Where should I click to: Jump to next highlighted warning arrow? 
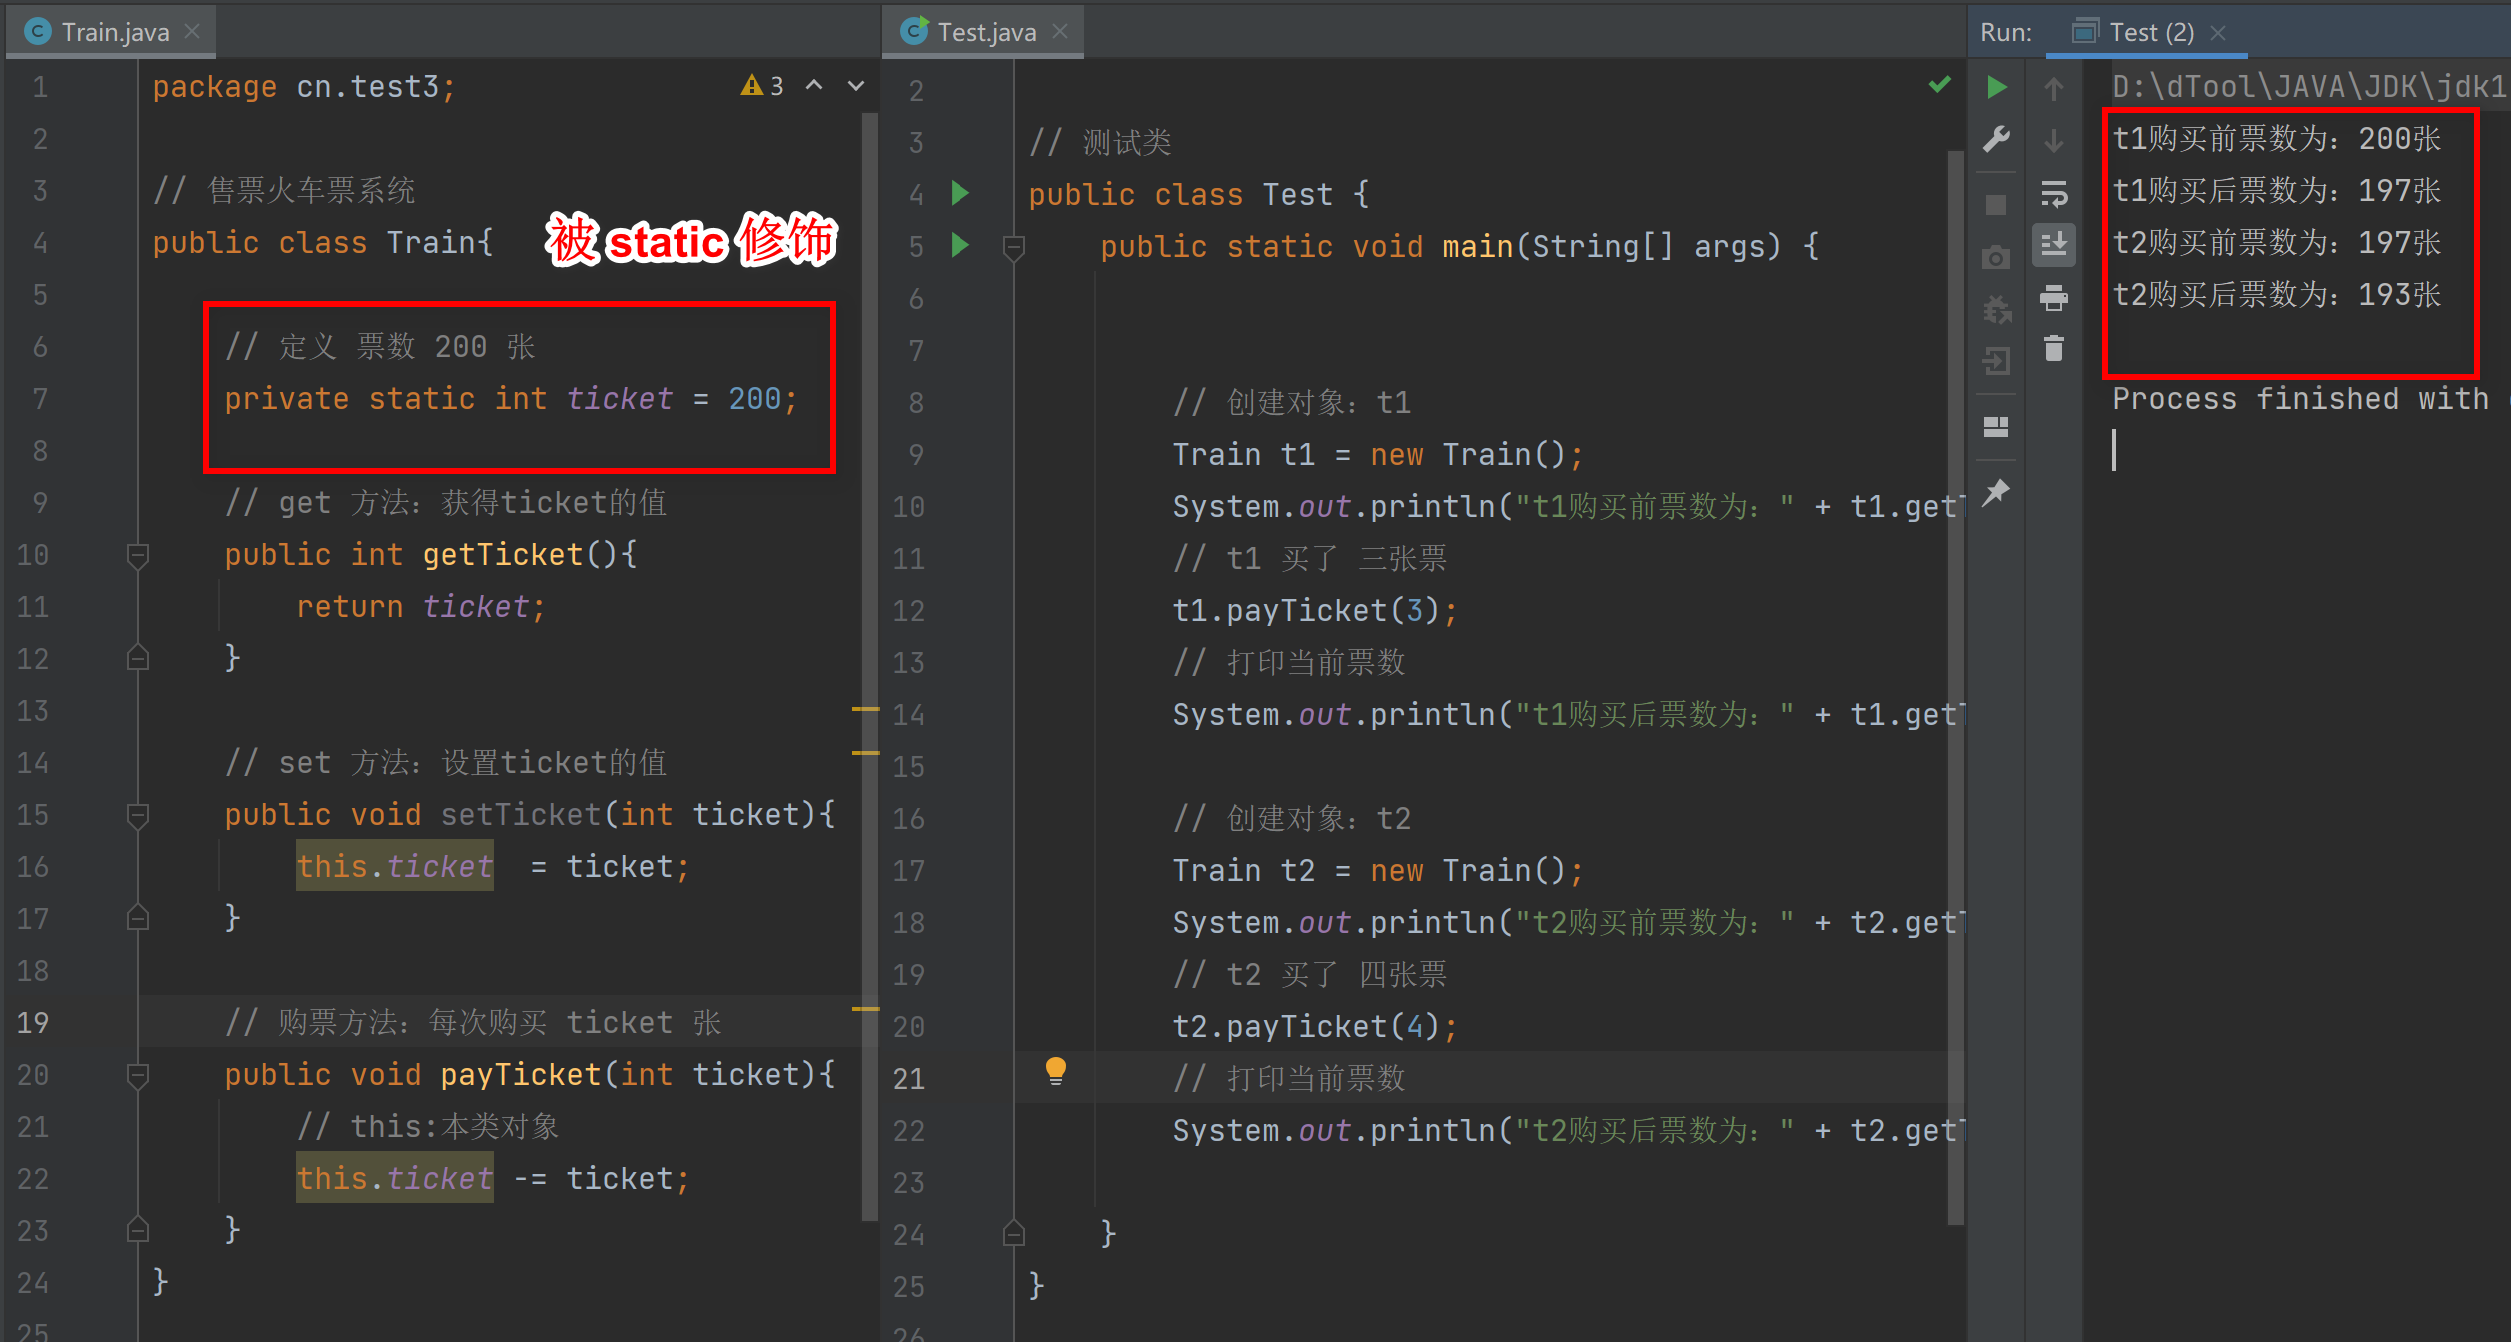tap(856, 86)
